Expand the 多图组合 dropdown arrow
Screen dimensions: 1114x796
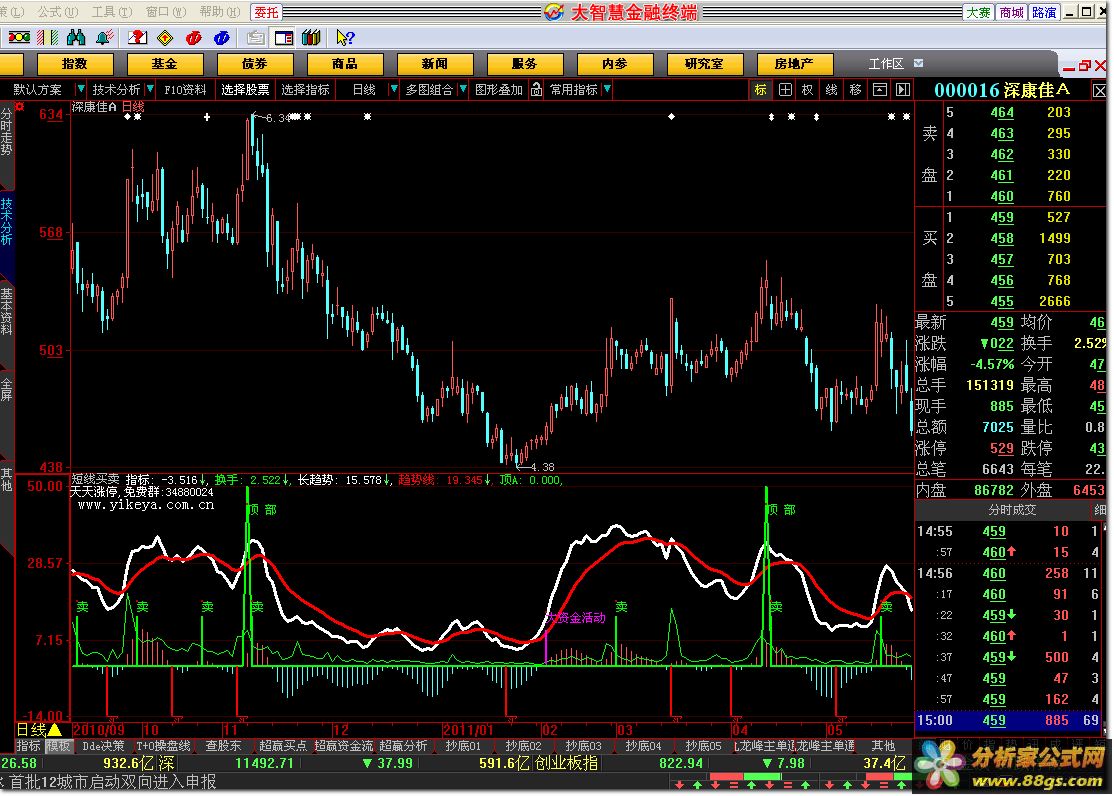pyautogui.click(x=463, y=89)
